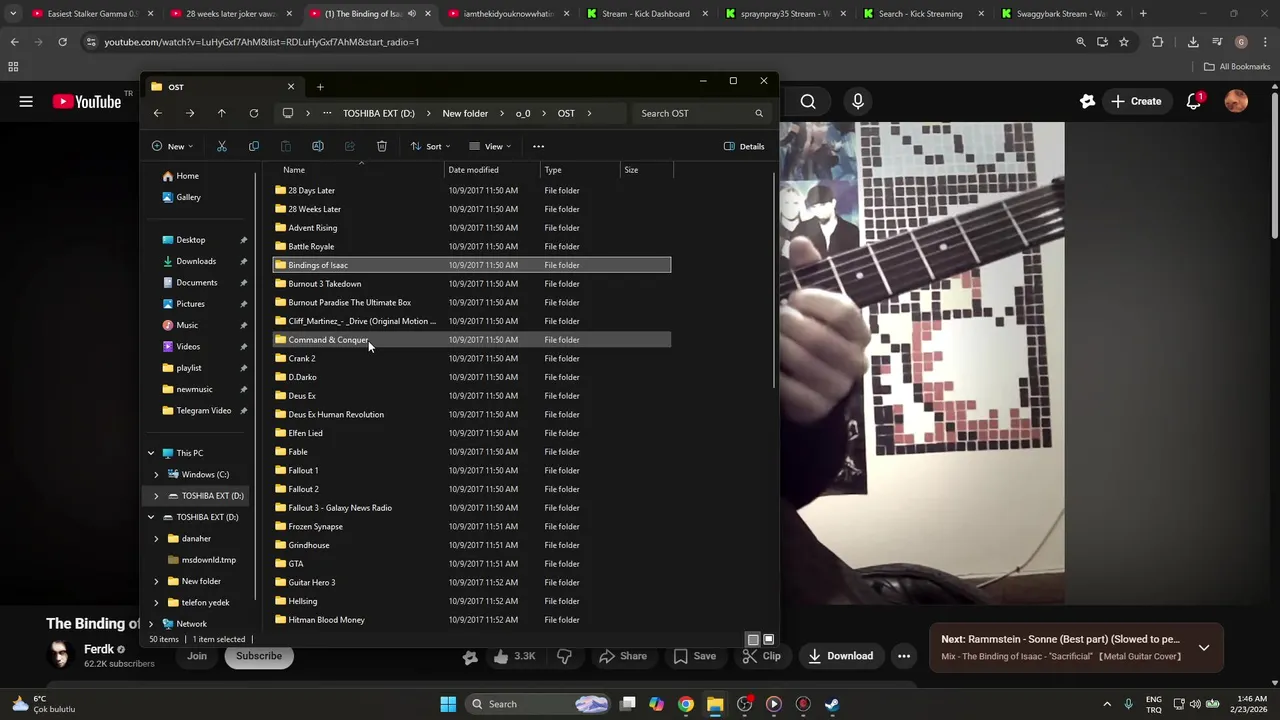Open browser extensions puzzle icon
Viewport: 1280px width, 720px height.
click(1158, 42)
